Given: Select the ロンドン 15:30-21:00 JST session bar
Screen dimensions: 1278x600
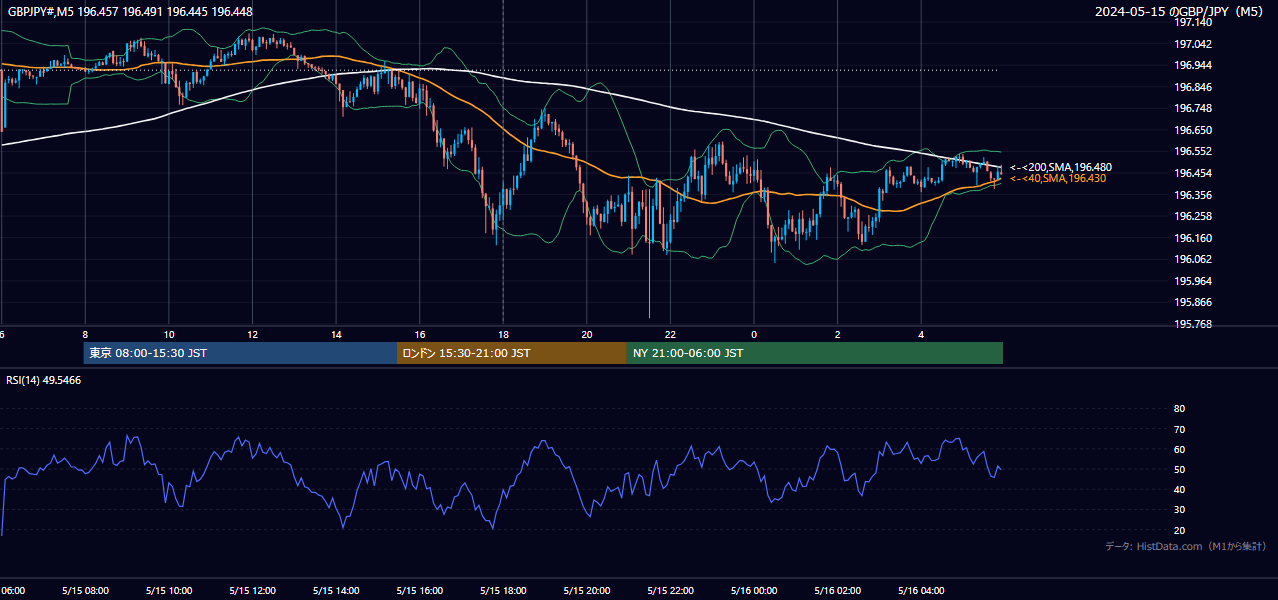Looking at the screenshot, I should 512,353.
